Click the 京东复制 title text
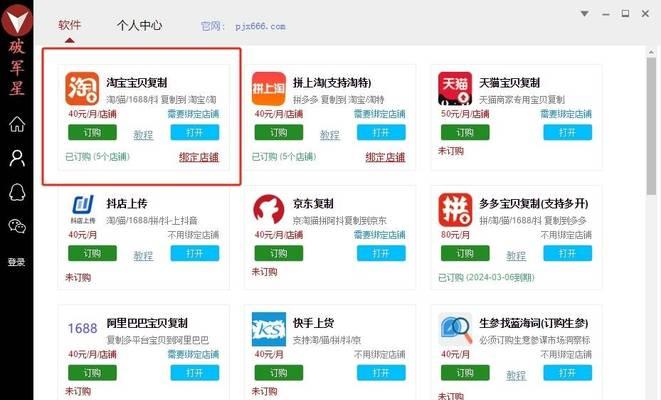This screenshot has width=661, height=400. click(313, 204)
